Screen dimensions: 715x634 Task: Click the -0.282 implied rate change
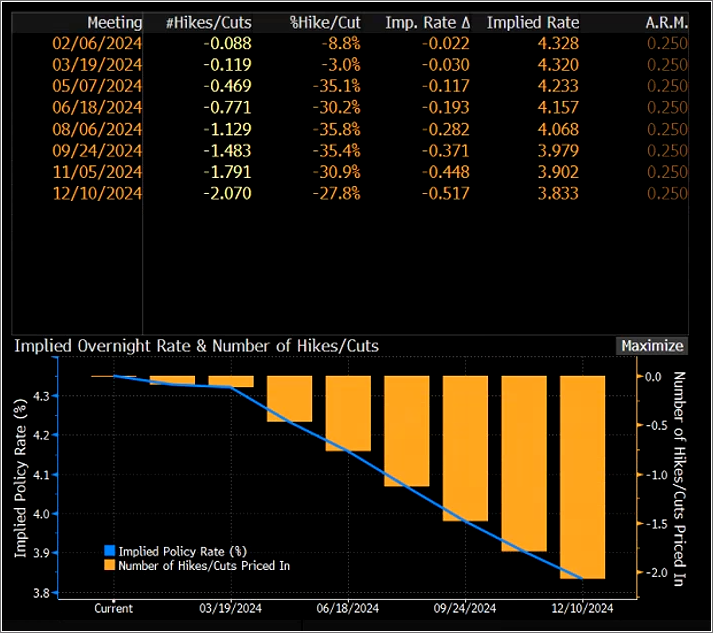pos(446,129)
